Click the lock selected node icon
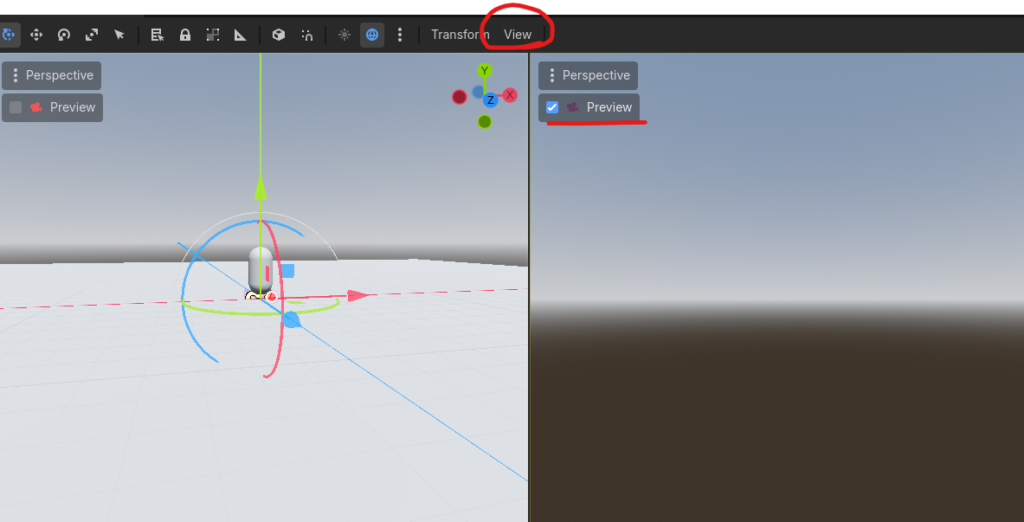Viewport: 1024px width, 522px height. click(185, 35)
